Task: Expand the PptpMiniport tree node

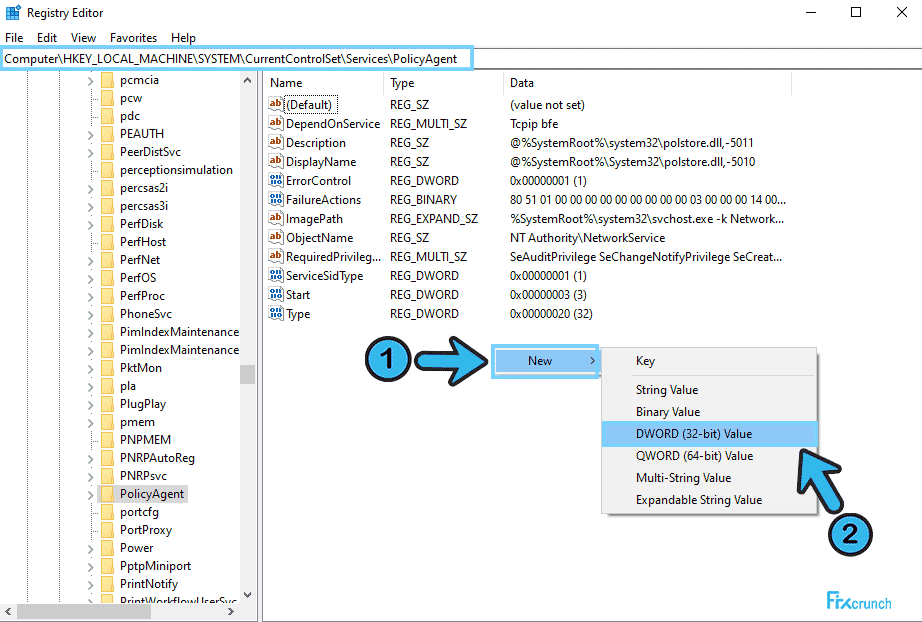Action: tap(91, 567)
